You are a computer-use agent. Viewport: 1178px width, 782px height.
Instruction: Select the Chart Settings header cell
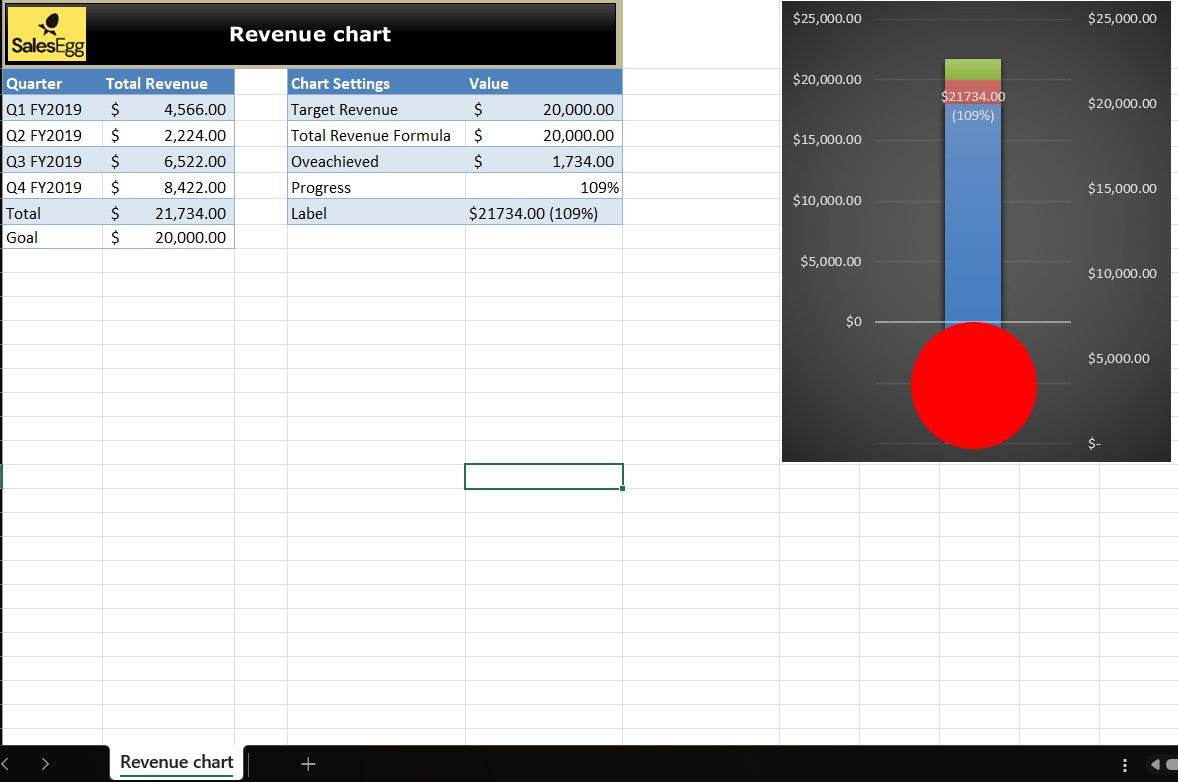(x=375, y=84)
